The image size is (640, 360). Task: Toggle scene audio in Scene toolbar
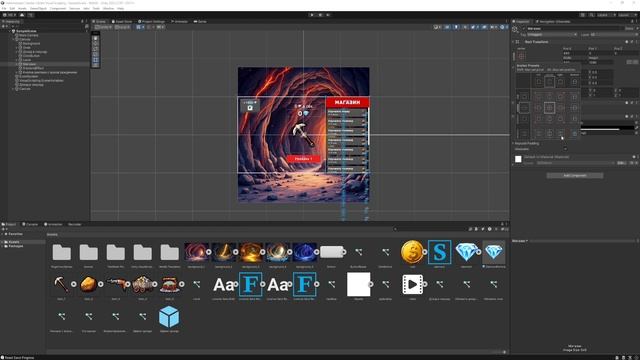(x=465, y=27)
